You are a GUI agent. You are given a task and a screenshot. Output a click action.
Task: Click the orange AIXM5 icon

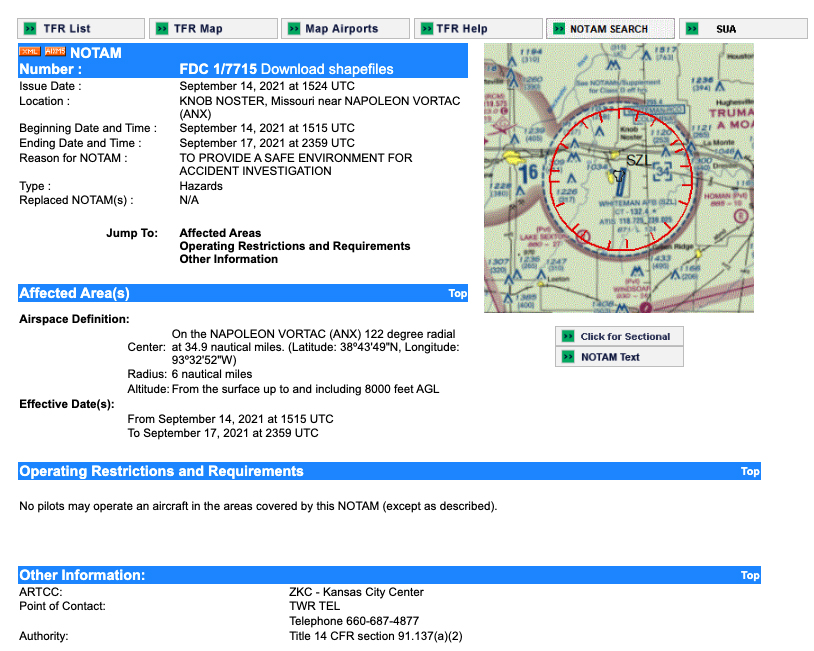pos(55,51)
